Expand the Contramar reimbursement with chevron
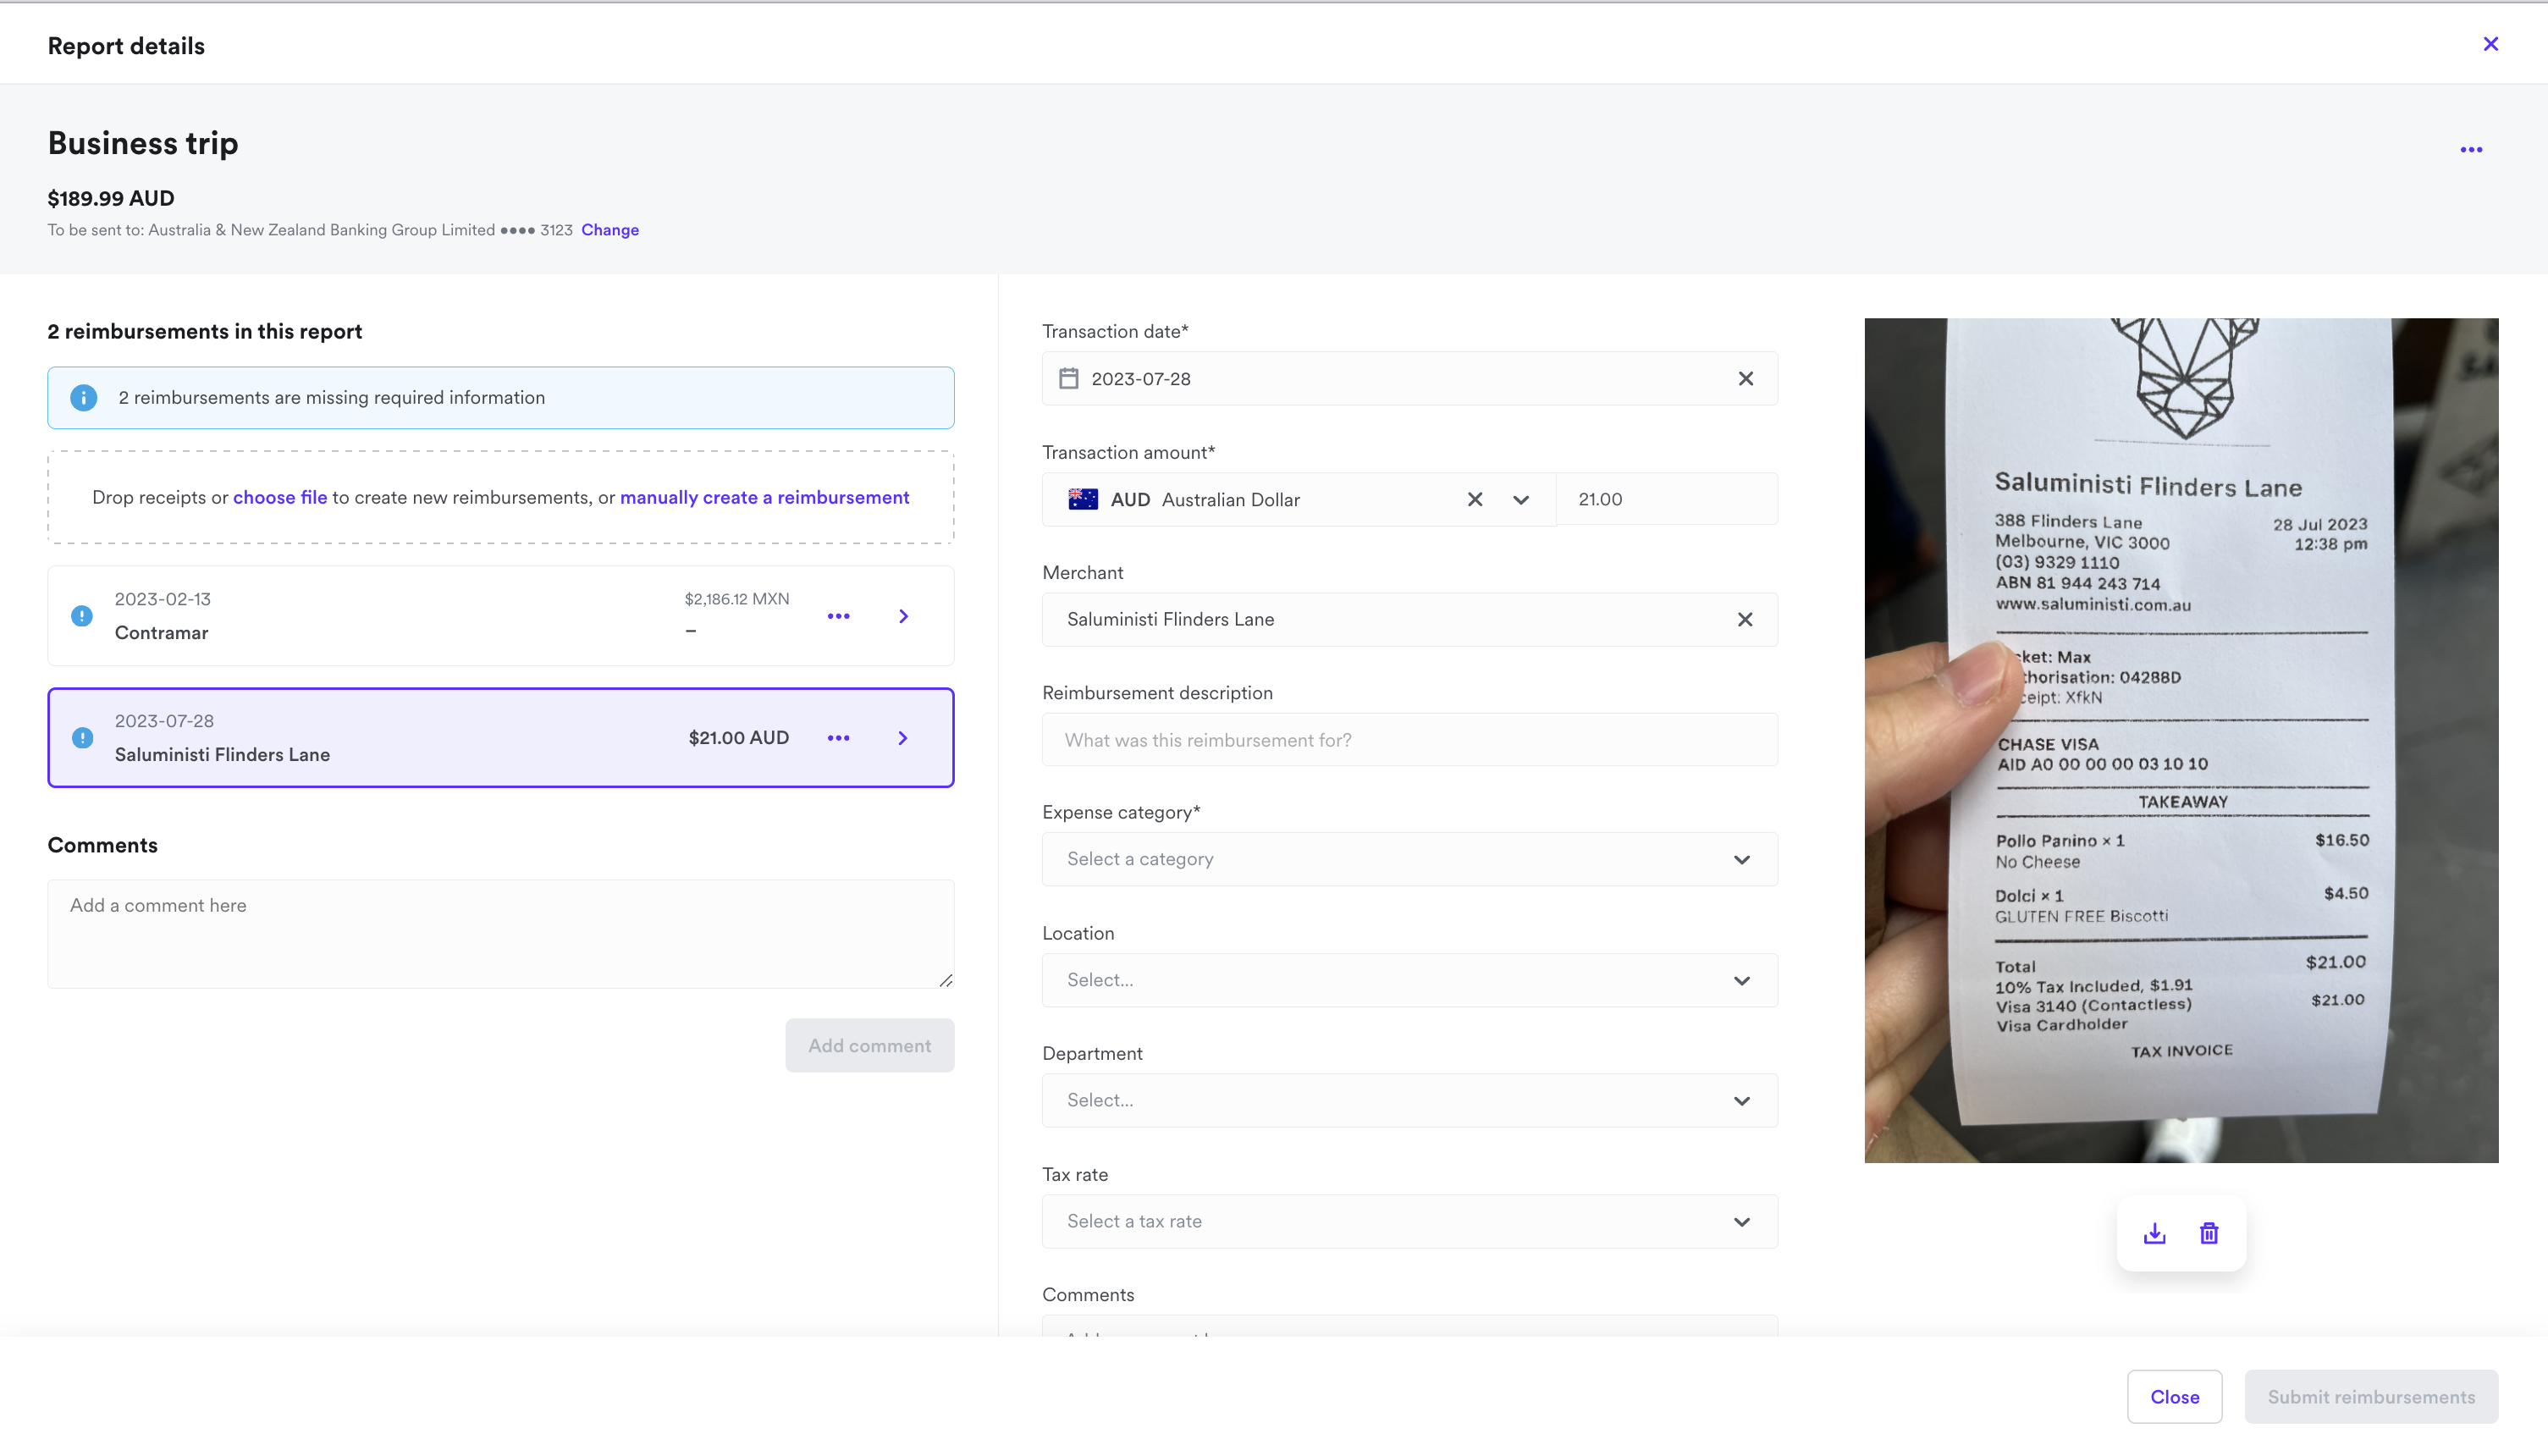Viewport: 2548px width, 1456px height. click(x=903, y=616)
